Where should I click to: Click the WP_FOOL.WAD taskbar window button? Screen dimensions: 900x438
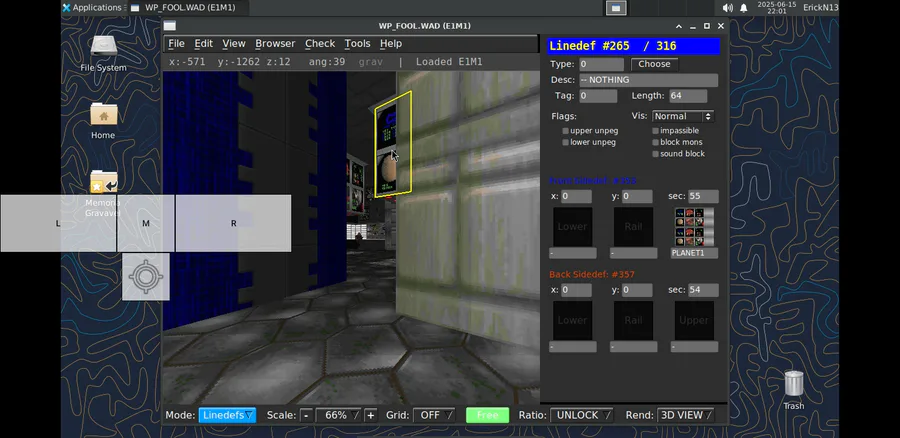pyautogui.click(x=188, y=7)
